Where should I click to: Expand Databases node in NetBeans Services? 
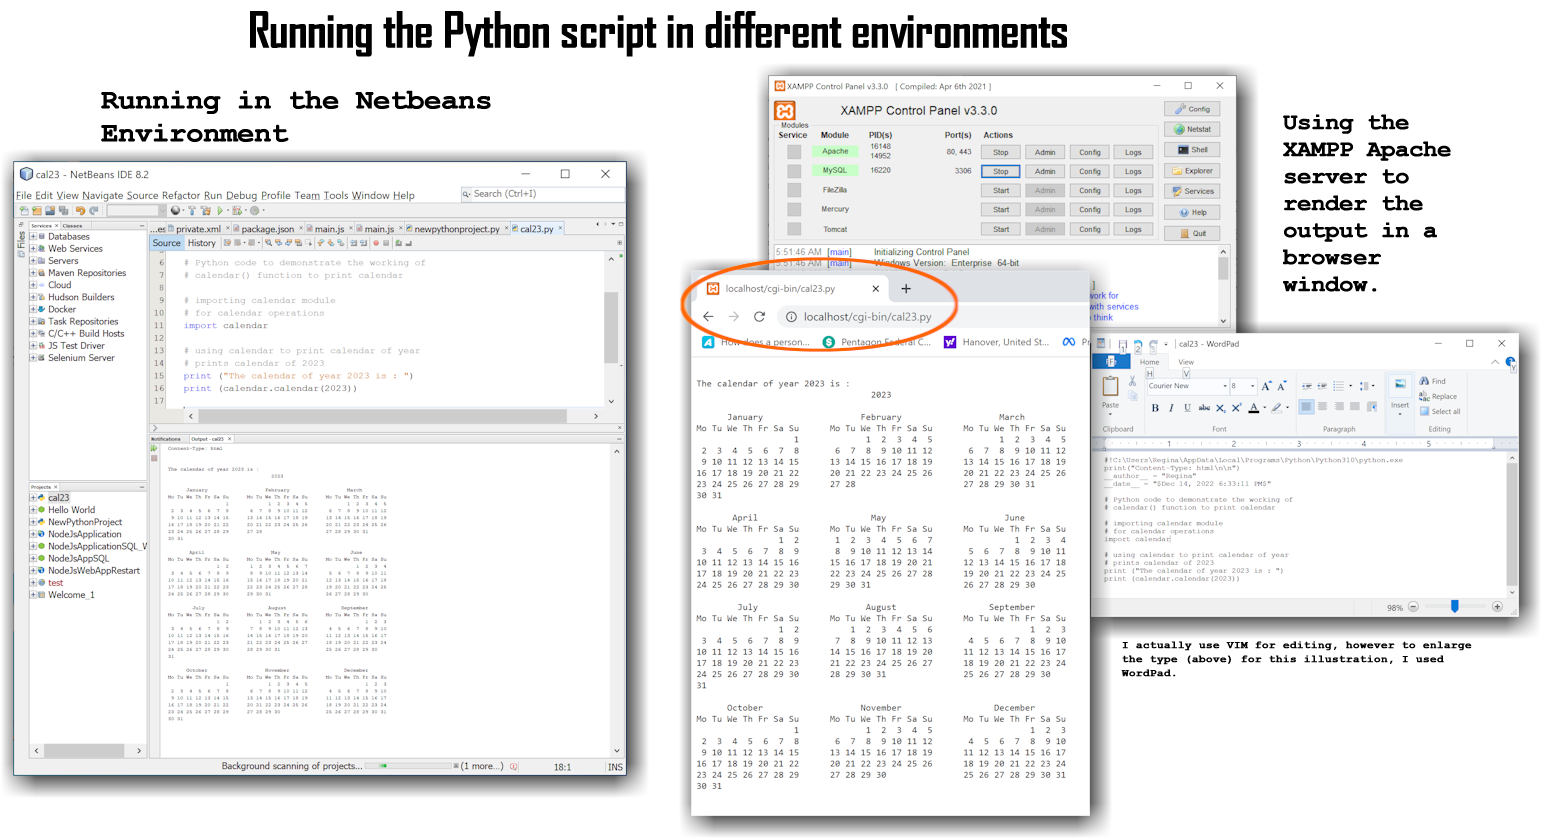click(x=33, y=237)
